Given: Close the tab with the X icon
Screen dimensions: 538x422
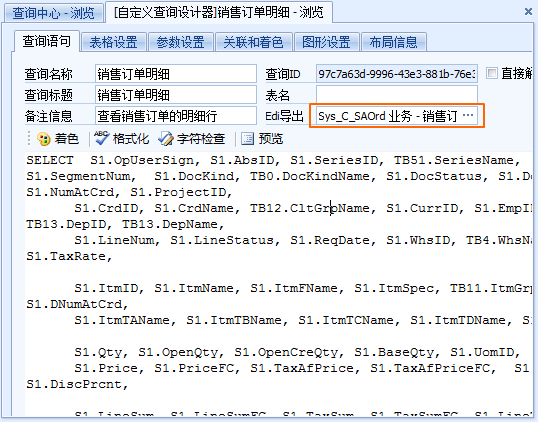Looking at the screenshot, I should pyautogui.click(x=528, y=12).
